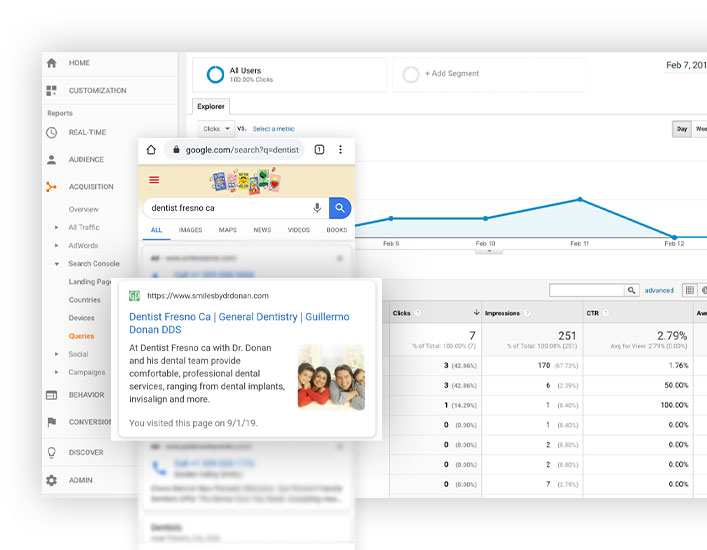Image resolution: width=707 pixels, height=550 pixels.
Task: Expand the AdWords submenu
Action: (56, 246)
